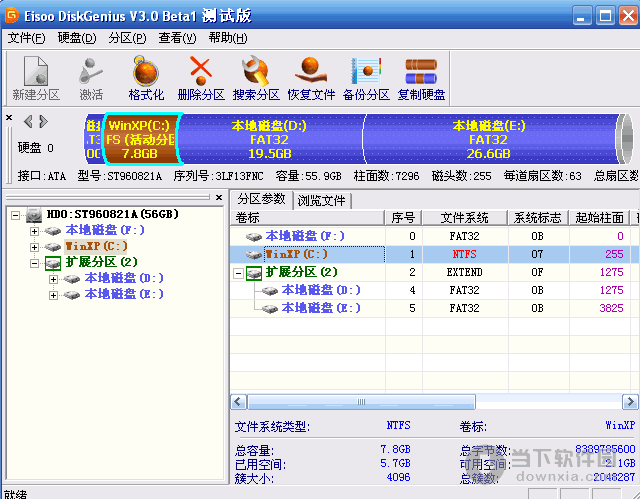Switch to the 分区参数 tab
Screen dimensions: 640x499
click(262, 200)
